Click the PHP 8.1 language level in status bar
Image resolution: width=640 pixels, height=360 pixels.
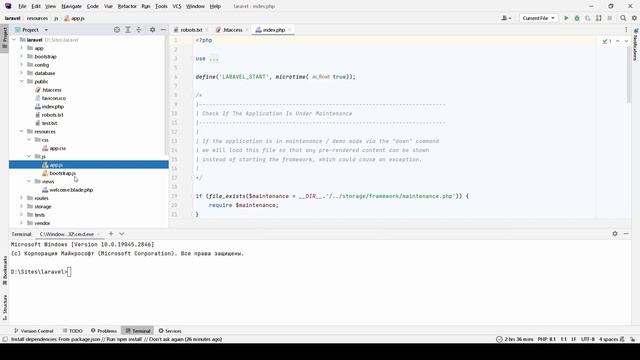point(547,339)
